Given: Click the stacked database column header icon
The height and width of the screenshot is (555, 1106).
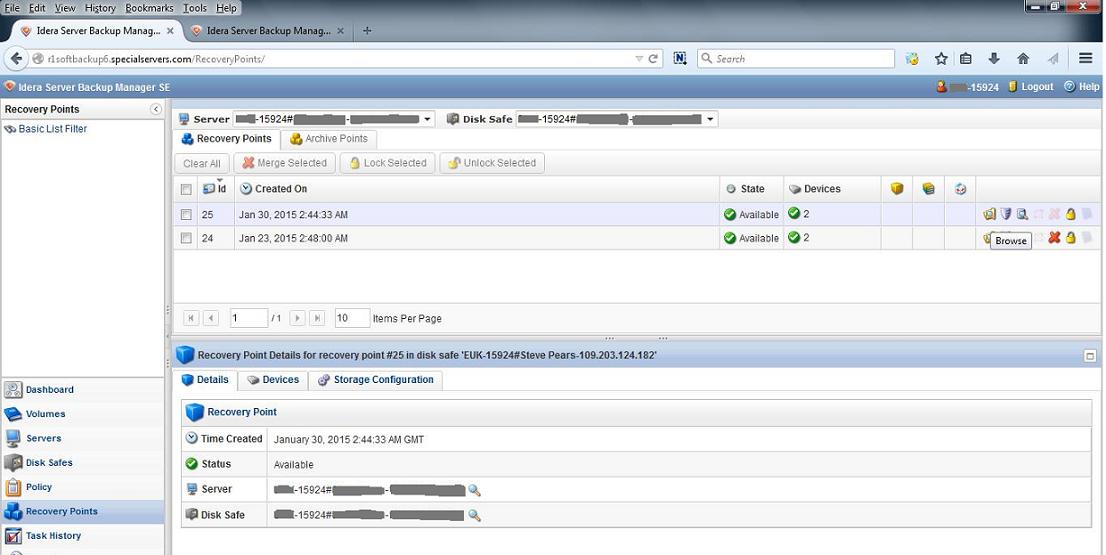Looking at the screenshot, I should (x=928, y=188).
